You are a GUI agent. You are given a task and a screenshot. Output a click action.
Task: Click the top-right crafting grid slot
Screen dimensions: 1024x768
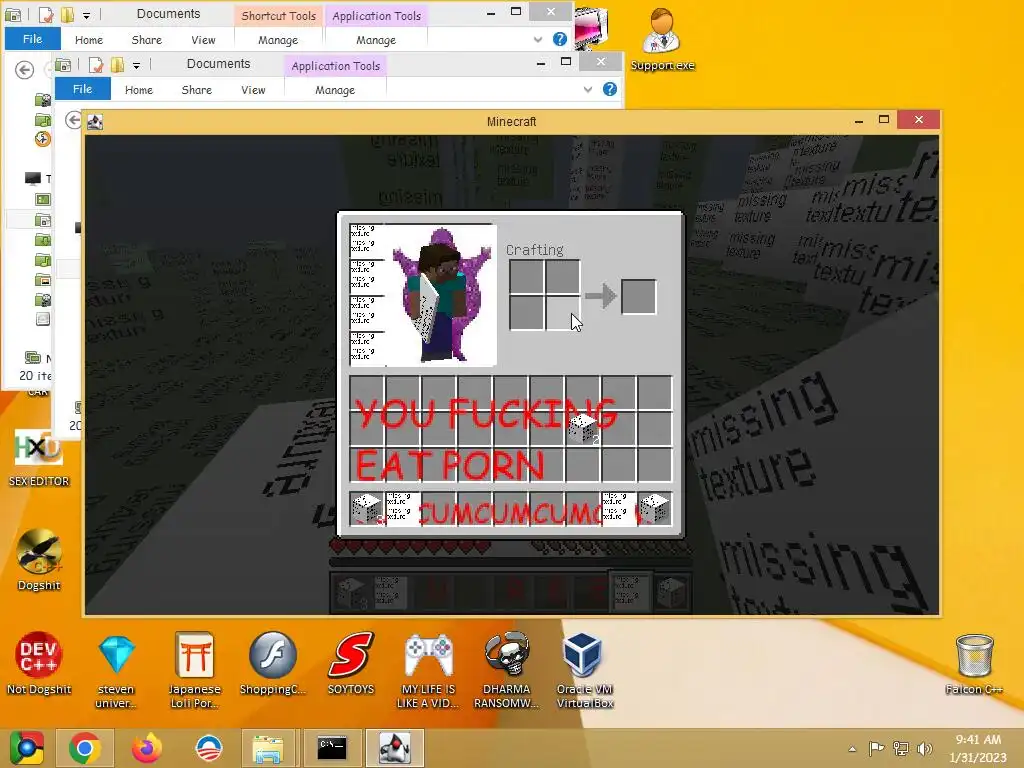(562, 278)
